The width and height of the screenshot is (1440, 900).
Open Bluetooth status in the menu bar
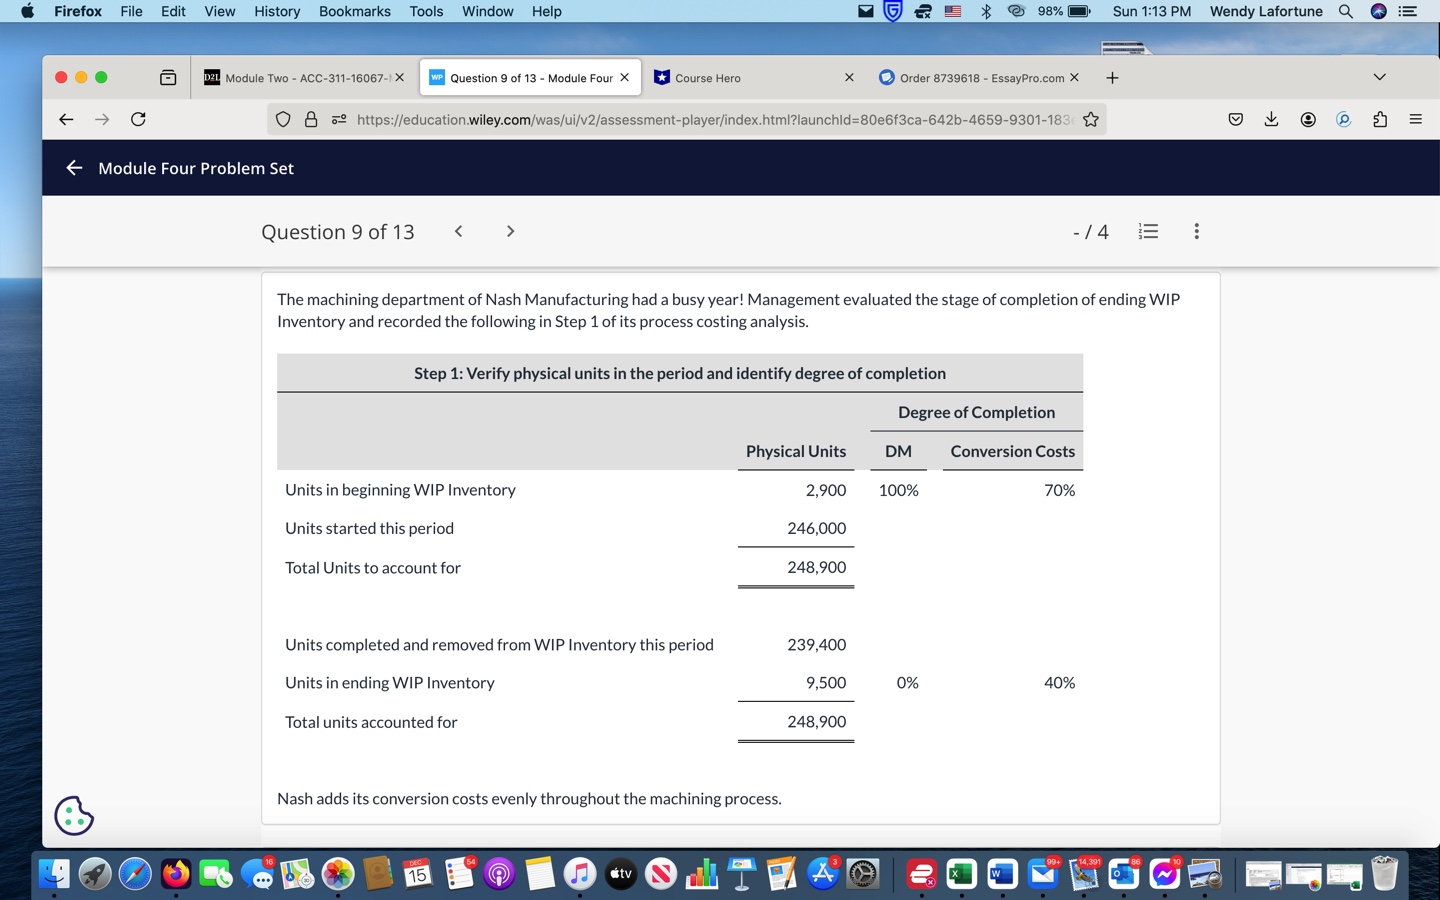[x=986, y=11]
